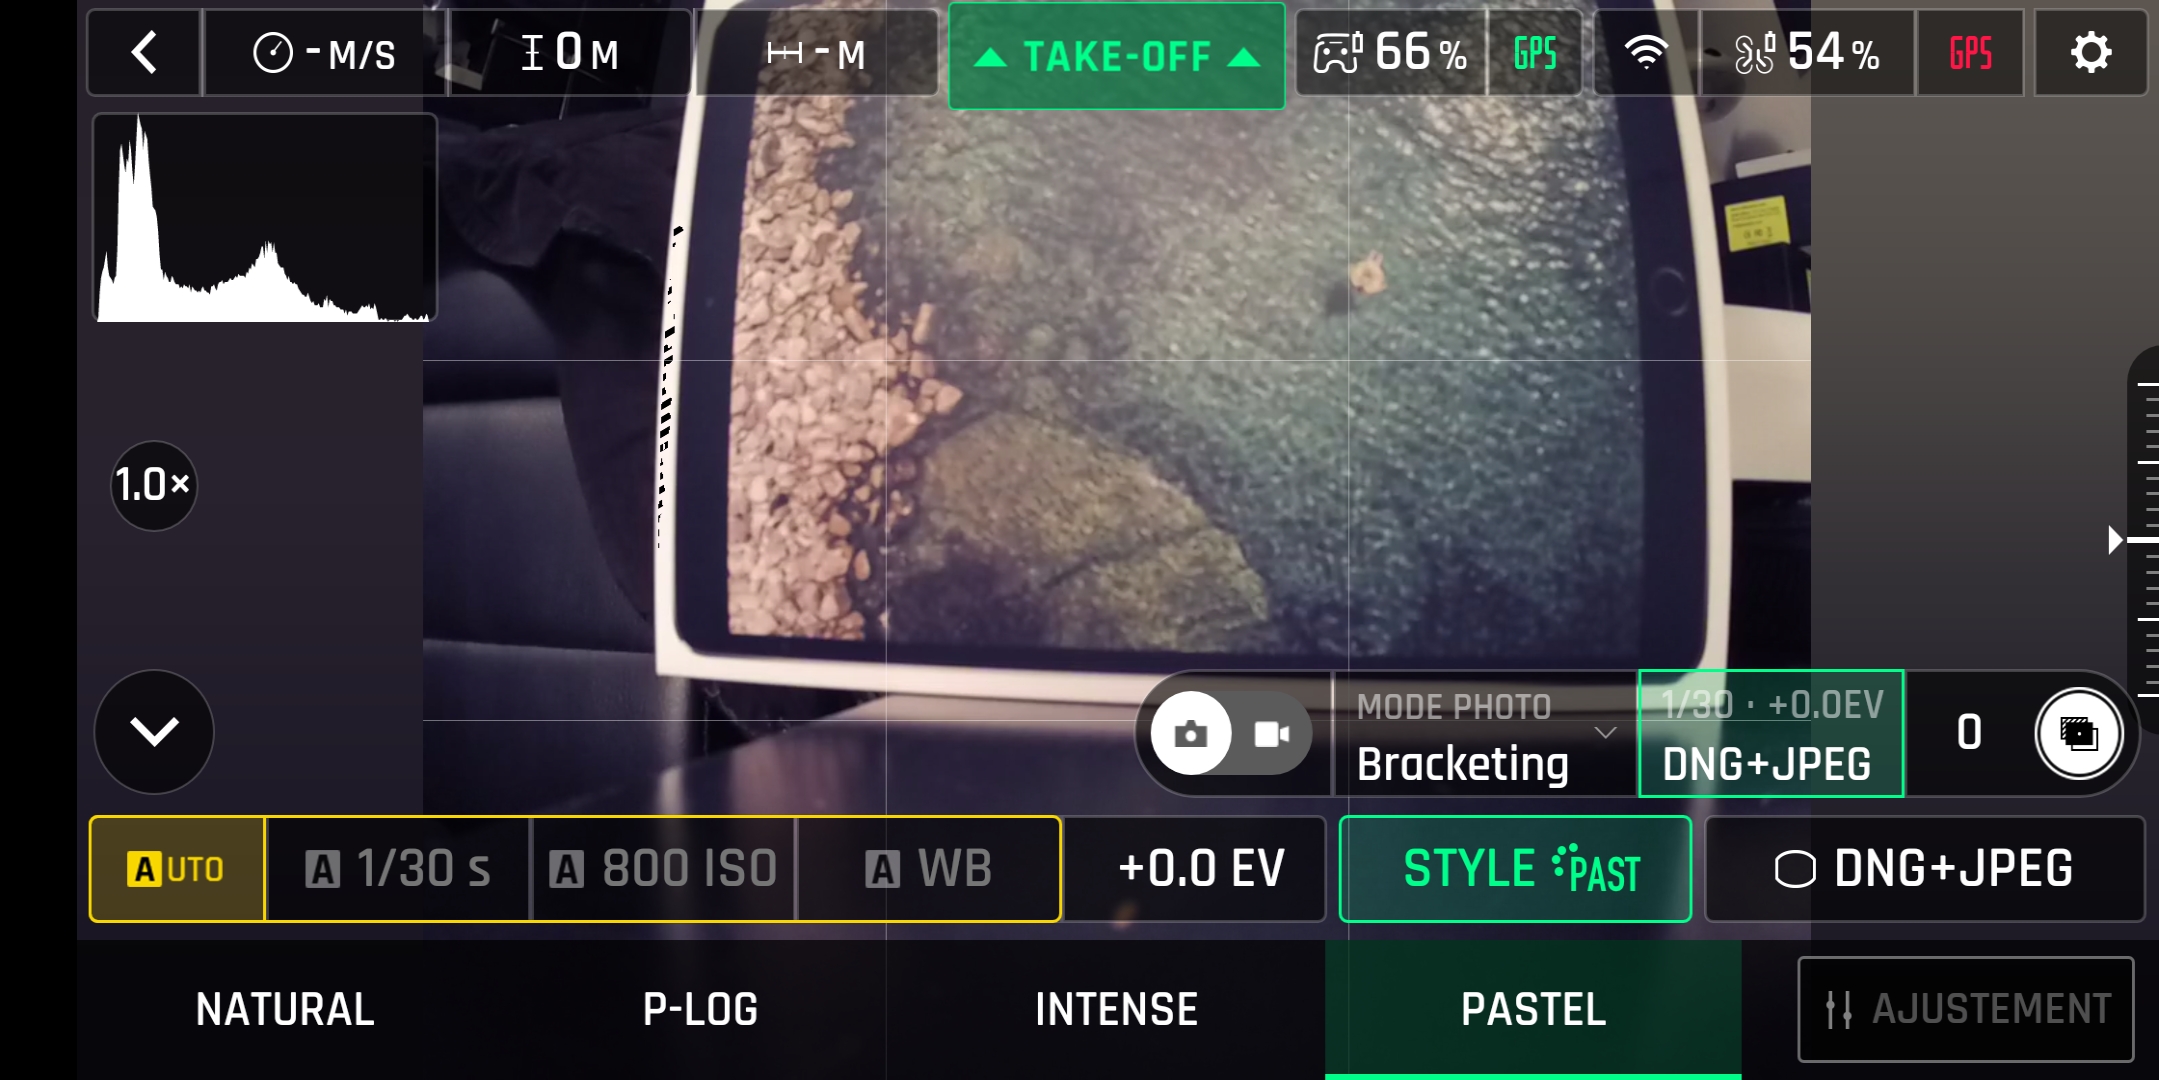Screen dimensions: 2159x1080
Task: Tap the red drone GPS status icon
Action: (x=1970, y=53)
